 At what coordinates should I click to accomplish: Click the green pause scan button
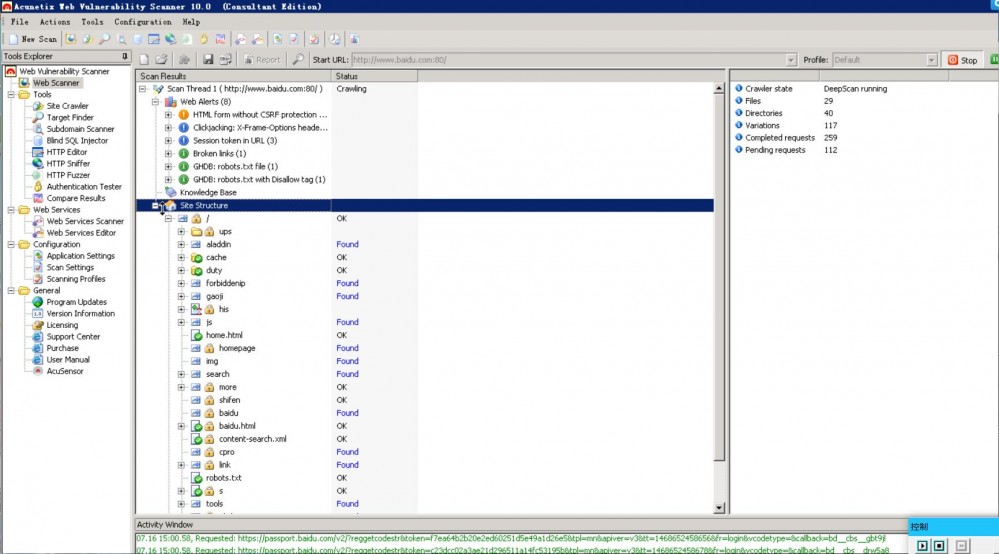pyautogui.click(x=994, y=60)
